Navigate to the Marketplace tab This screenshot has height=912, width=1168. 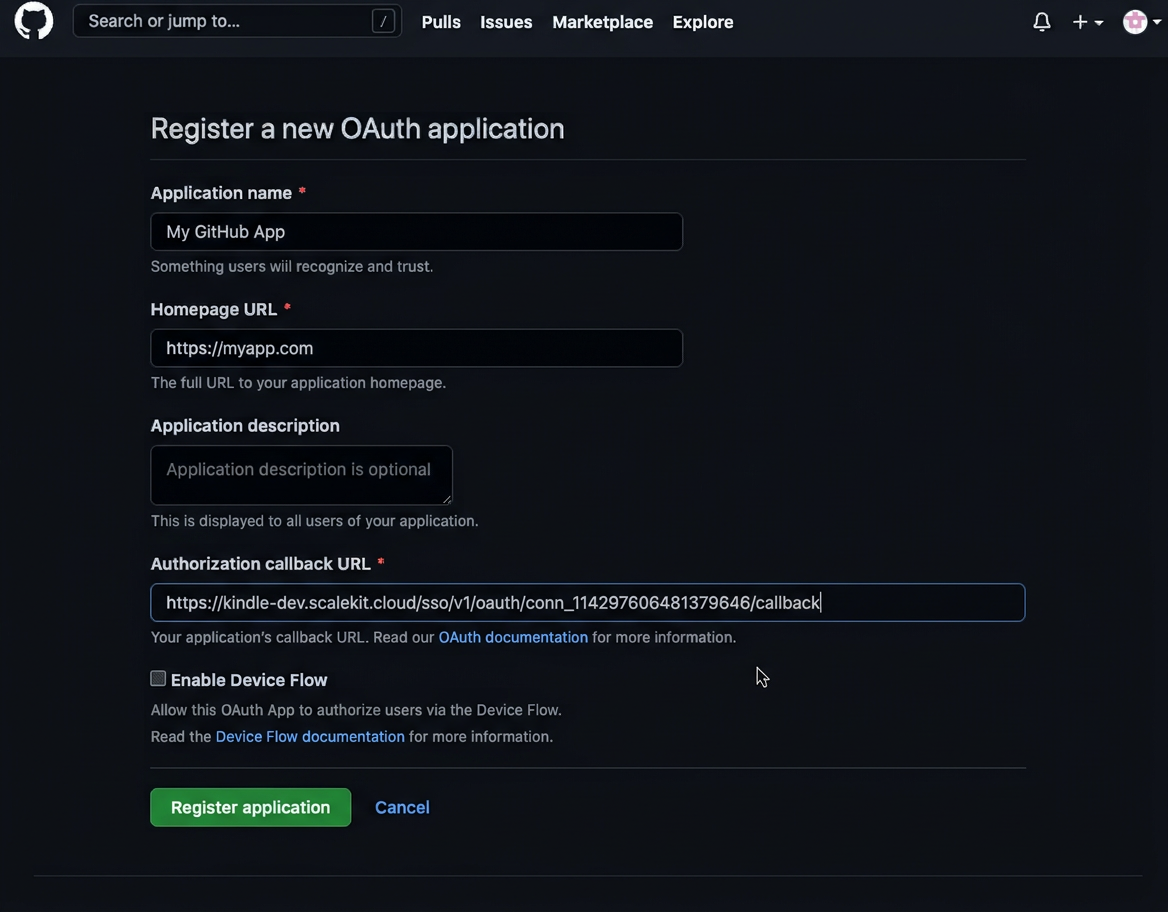click(602, 21)
